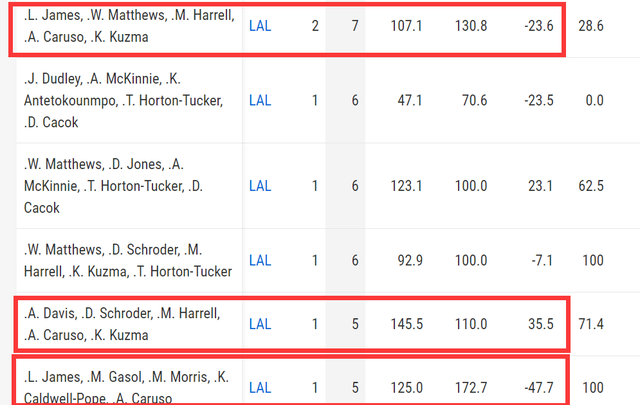Select lineup W. Matthews, D. Schroder, M. Harrell
The width and height of the screenshot is (640, 405).
tap(128, 260)
